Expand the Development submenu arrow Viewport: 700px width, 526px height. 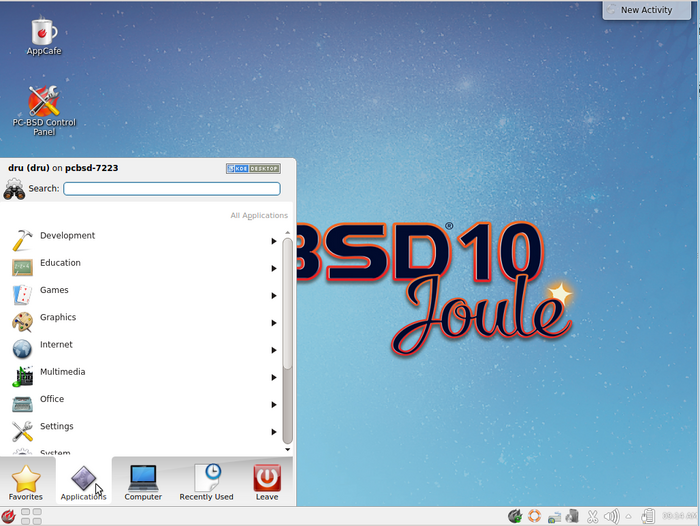(x=274, y=241)
